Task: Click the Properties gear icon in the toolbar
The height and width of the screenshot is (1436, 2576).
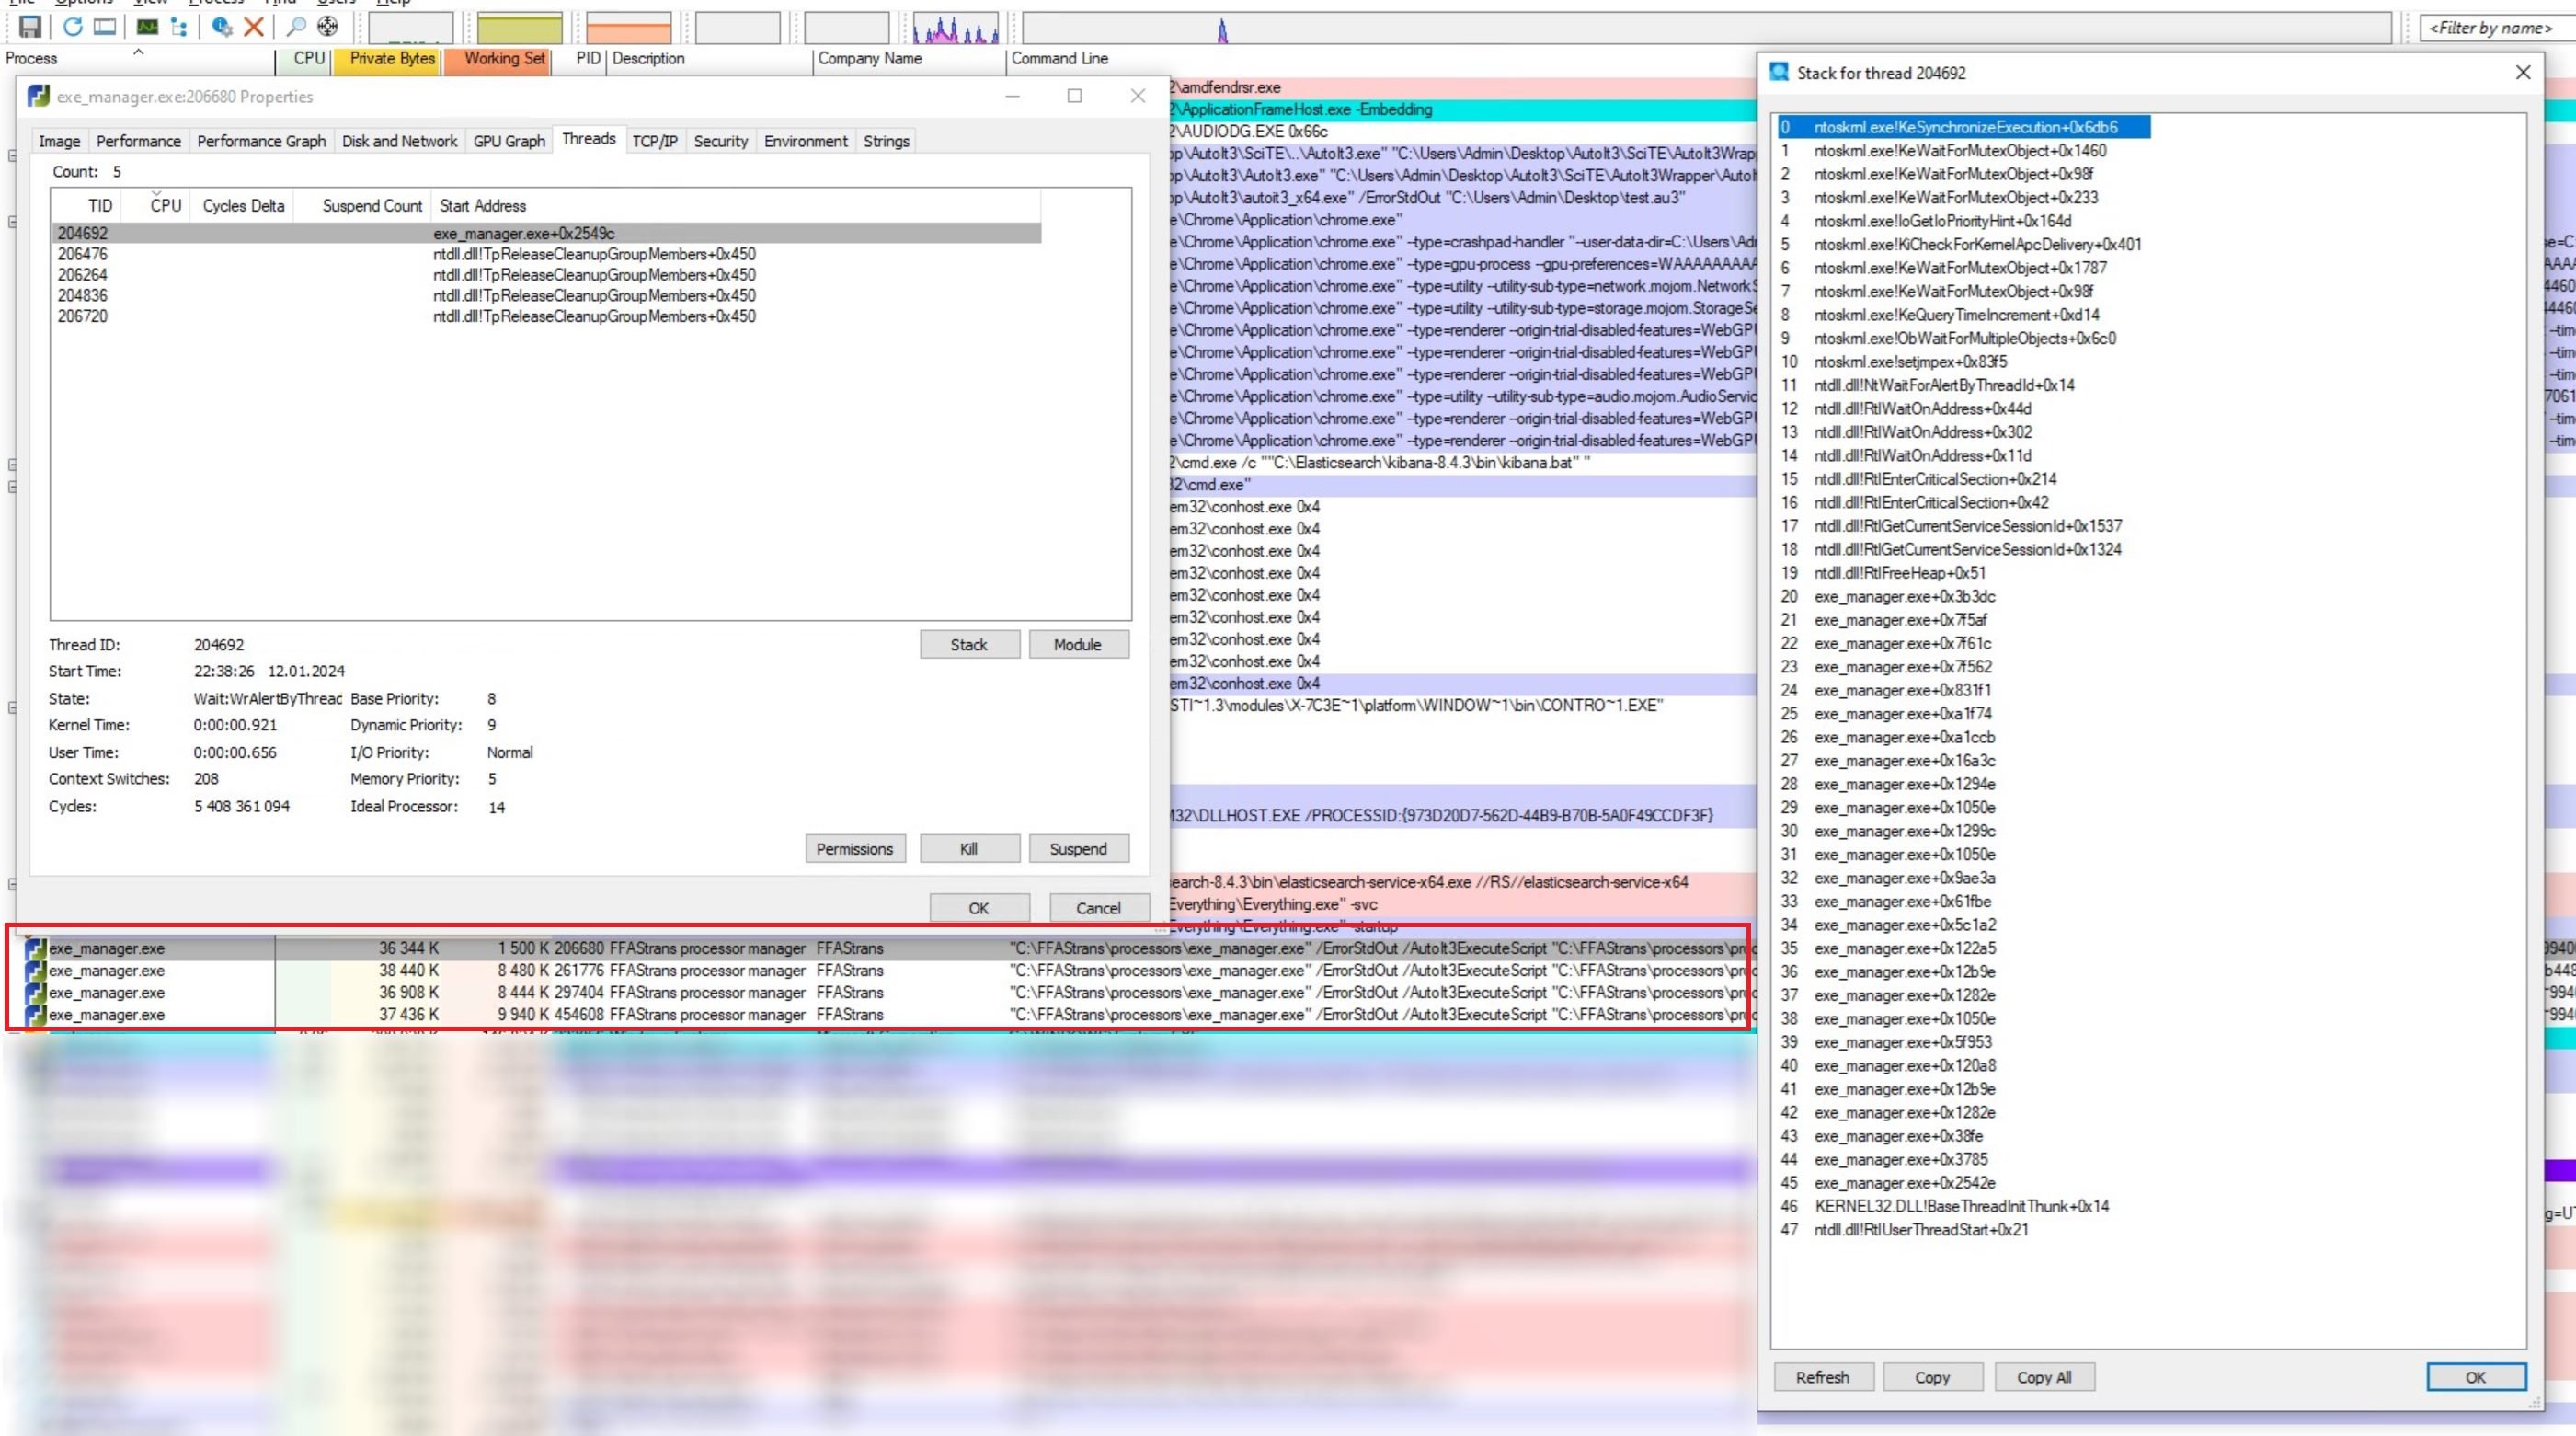Action: (222, 27)
